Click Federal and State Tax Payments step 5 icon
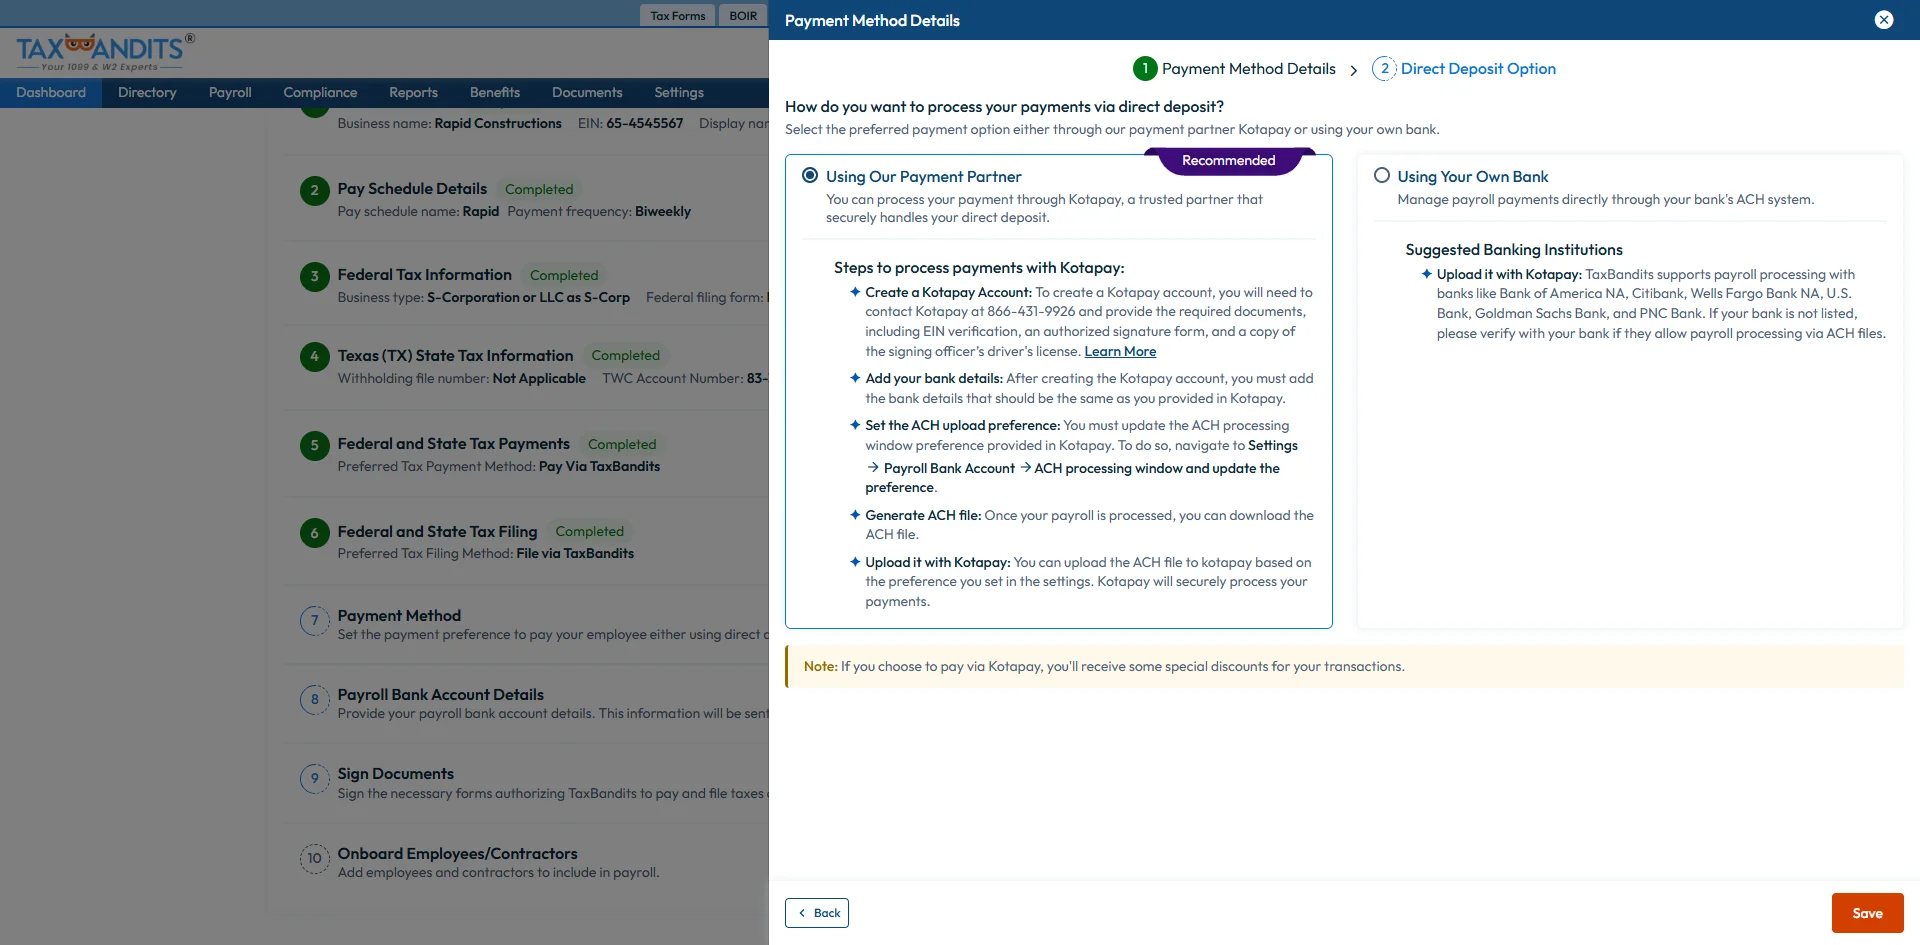This screenshot has height=945, width=1920. (314, 445)
